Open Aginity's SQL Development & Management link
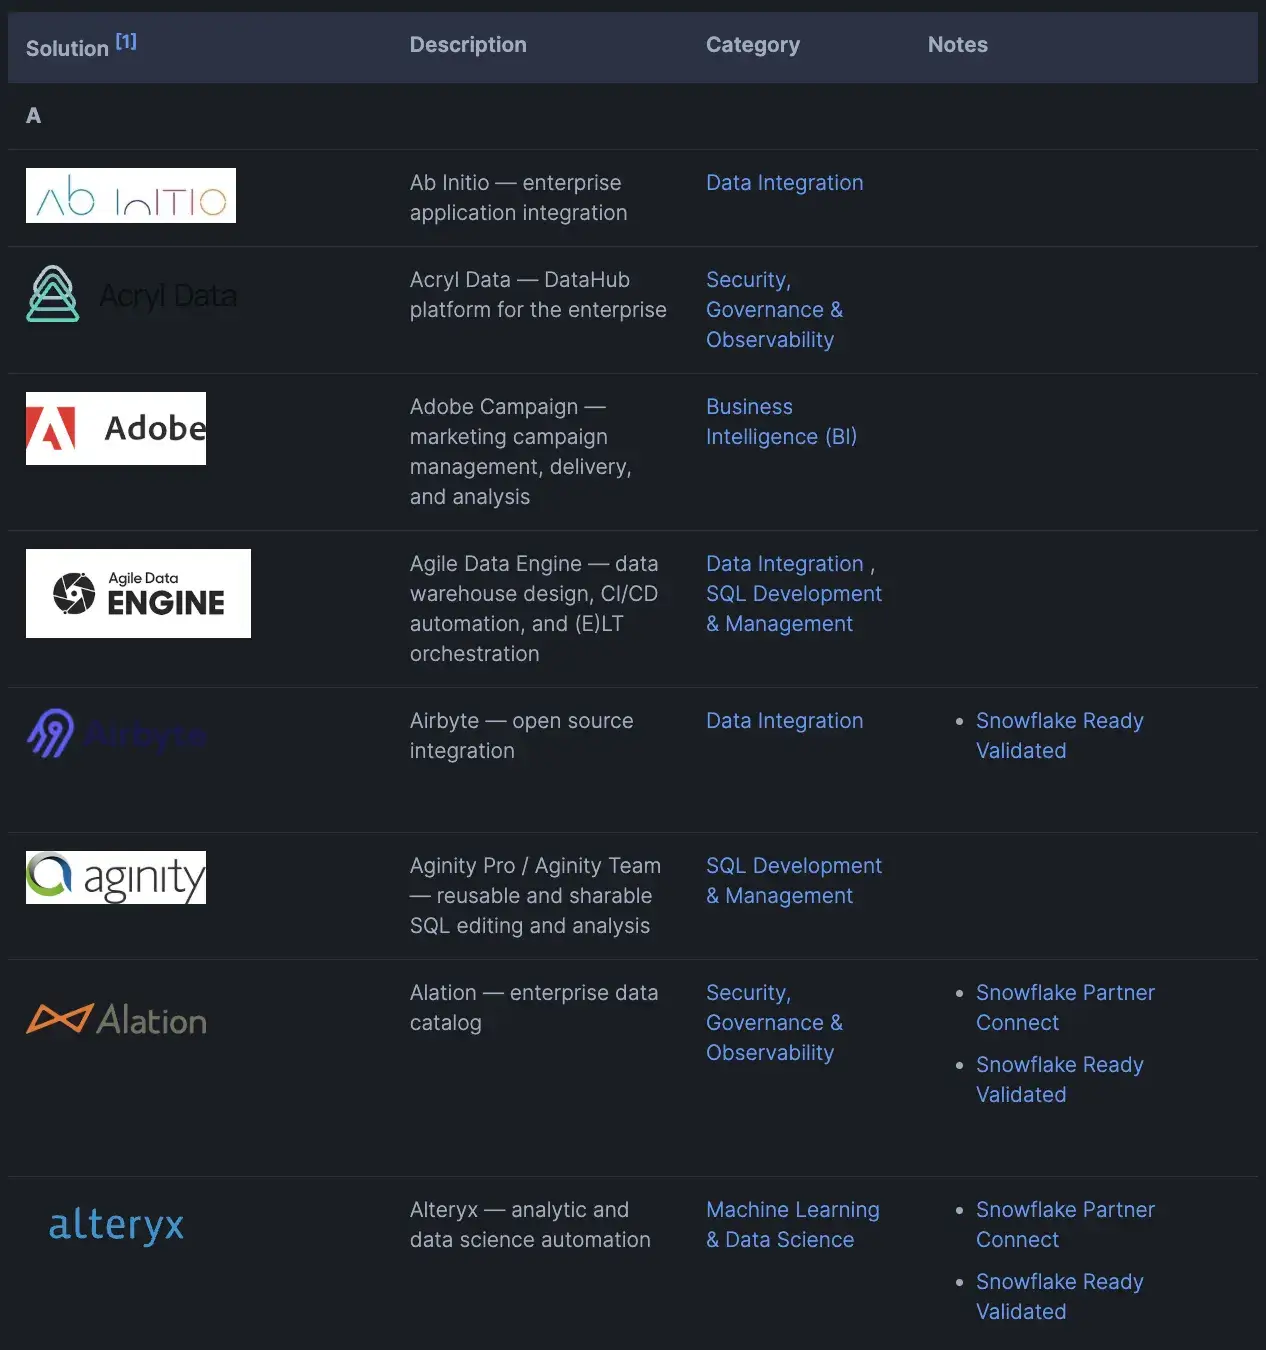1266x1350 pixels. coord(794,881)
